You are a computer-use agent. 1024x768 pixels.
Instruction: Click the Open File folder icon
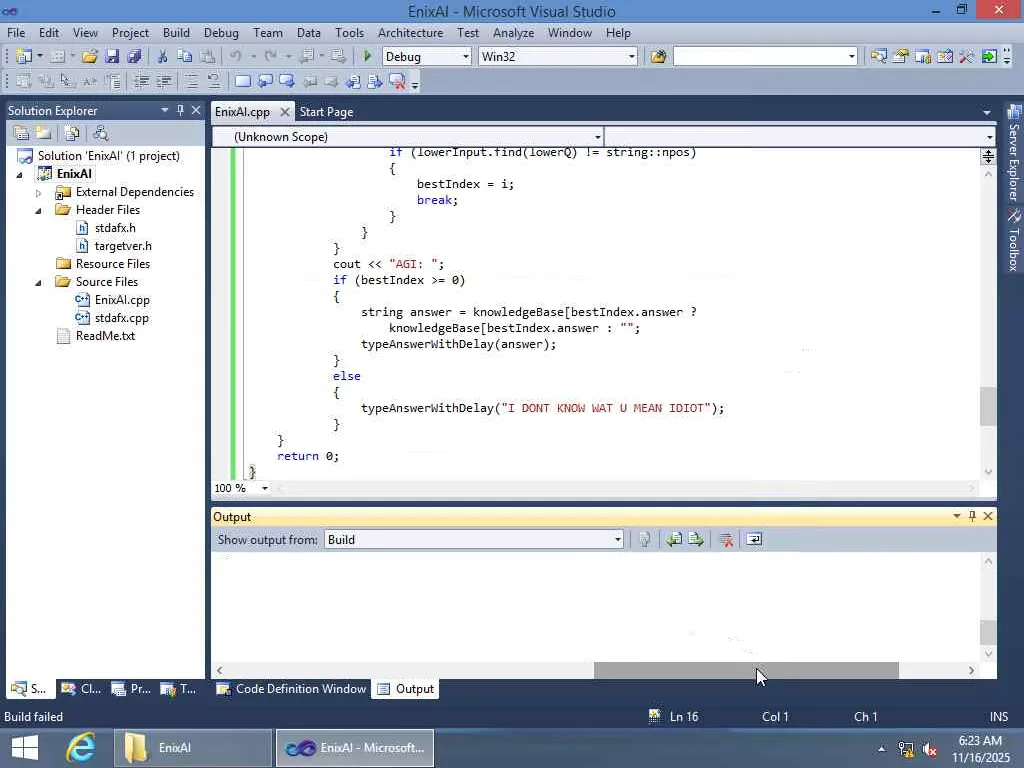[89, 56]
